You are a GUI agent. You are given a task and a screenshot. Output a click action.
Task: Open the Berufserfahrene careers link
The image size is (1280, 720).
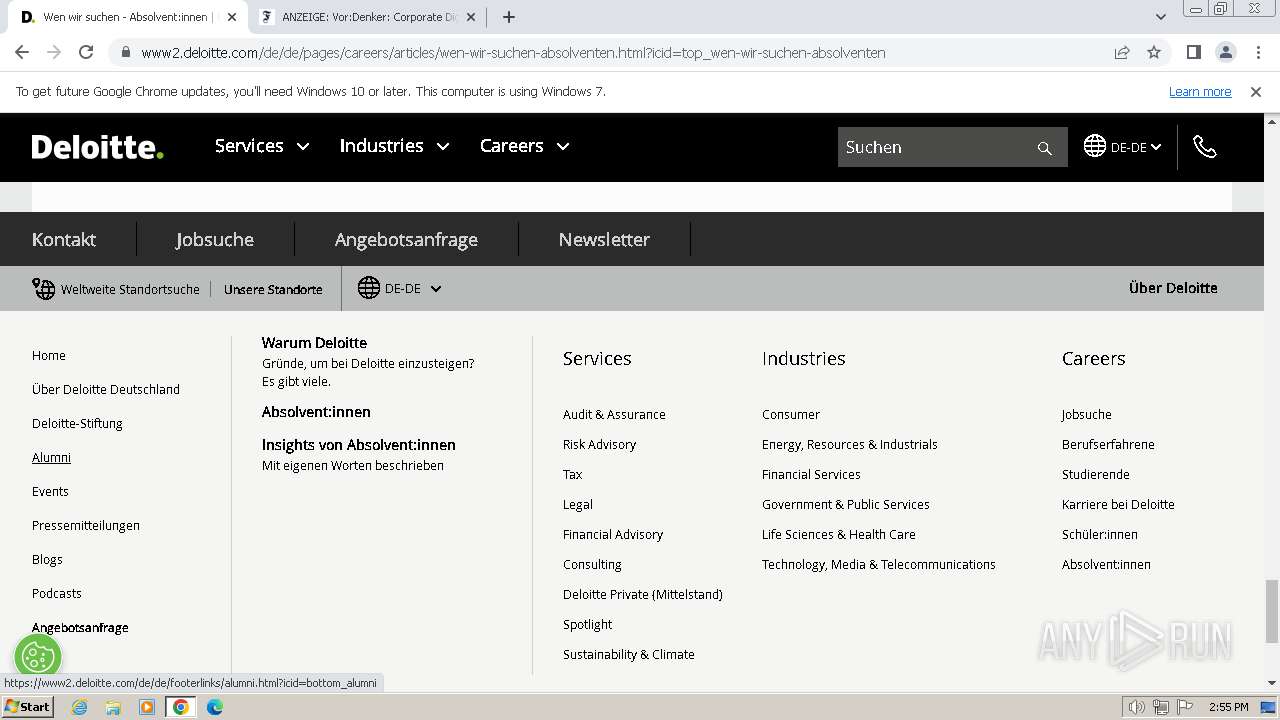(x=1108, y=444)
